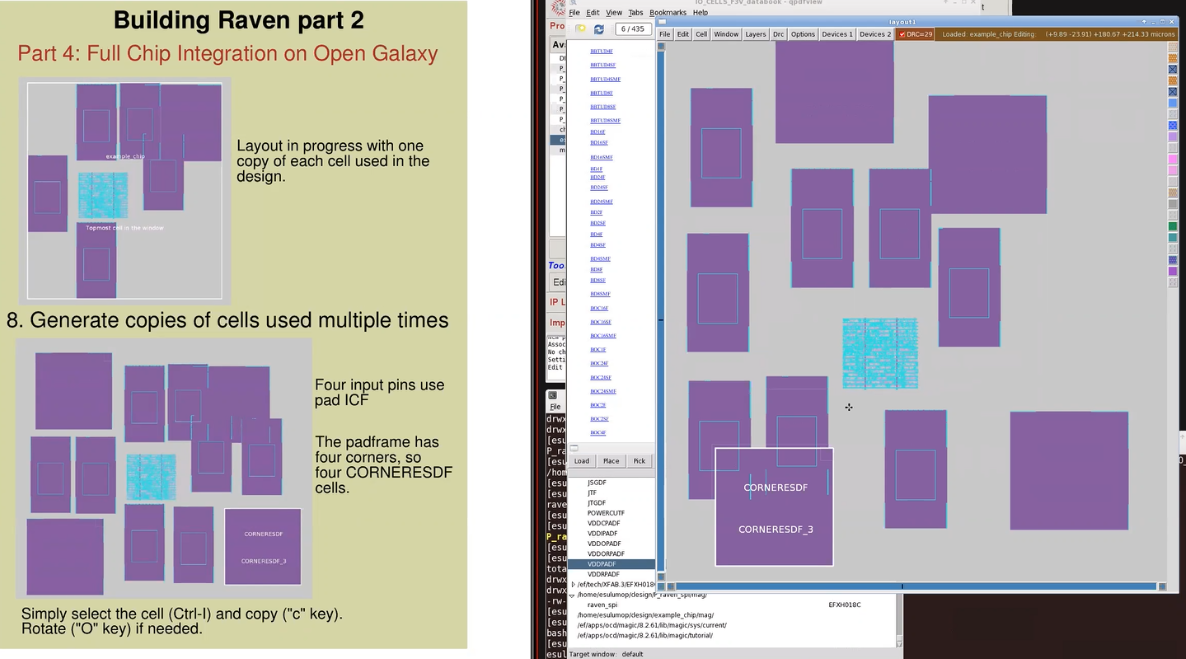Click the refresh icon in the qpdfview toolbar
Viewport: 1186px width, 659px height.
click(x=599, y=28)
